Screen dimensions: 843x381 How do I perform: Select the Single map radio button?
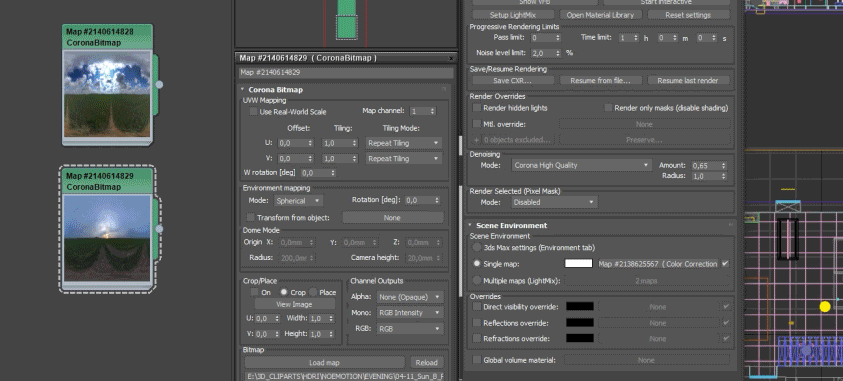[476, 264]
